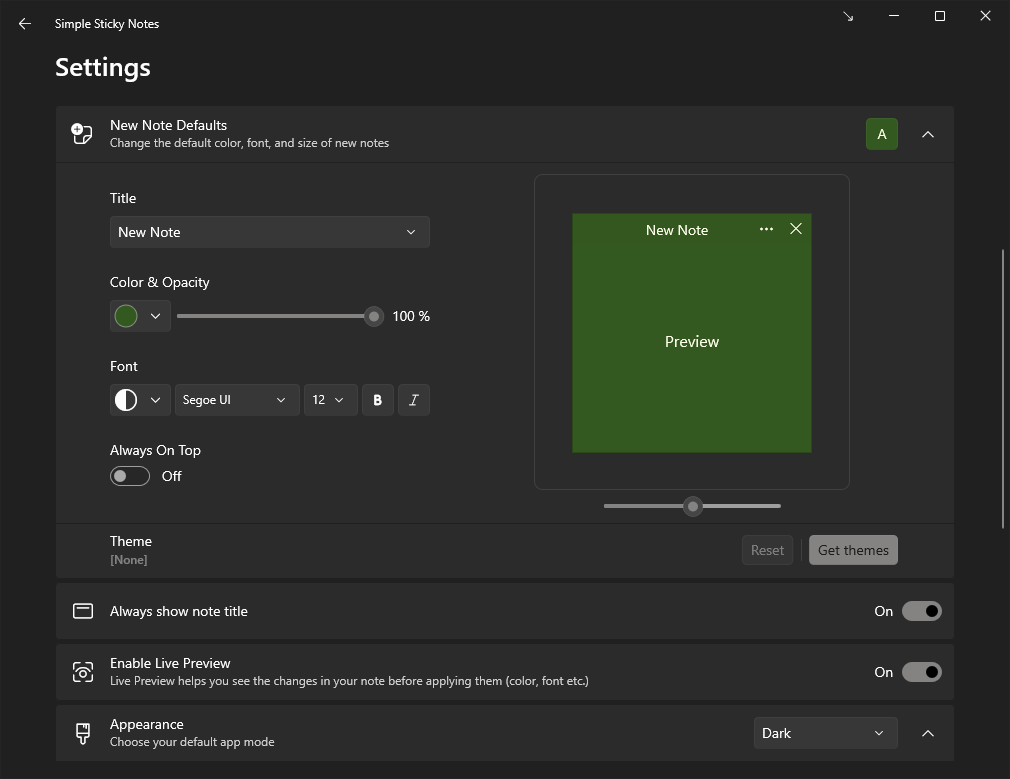Click the preview note's close X icon
The width and height of the screenshot is (1010, 779).
[796, 229]
